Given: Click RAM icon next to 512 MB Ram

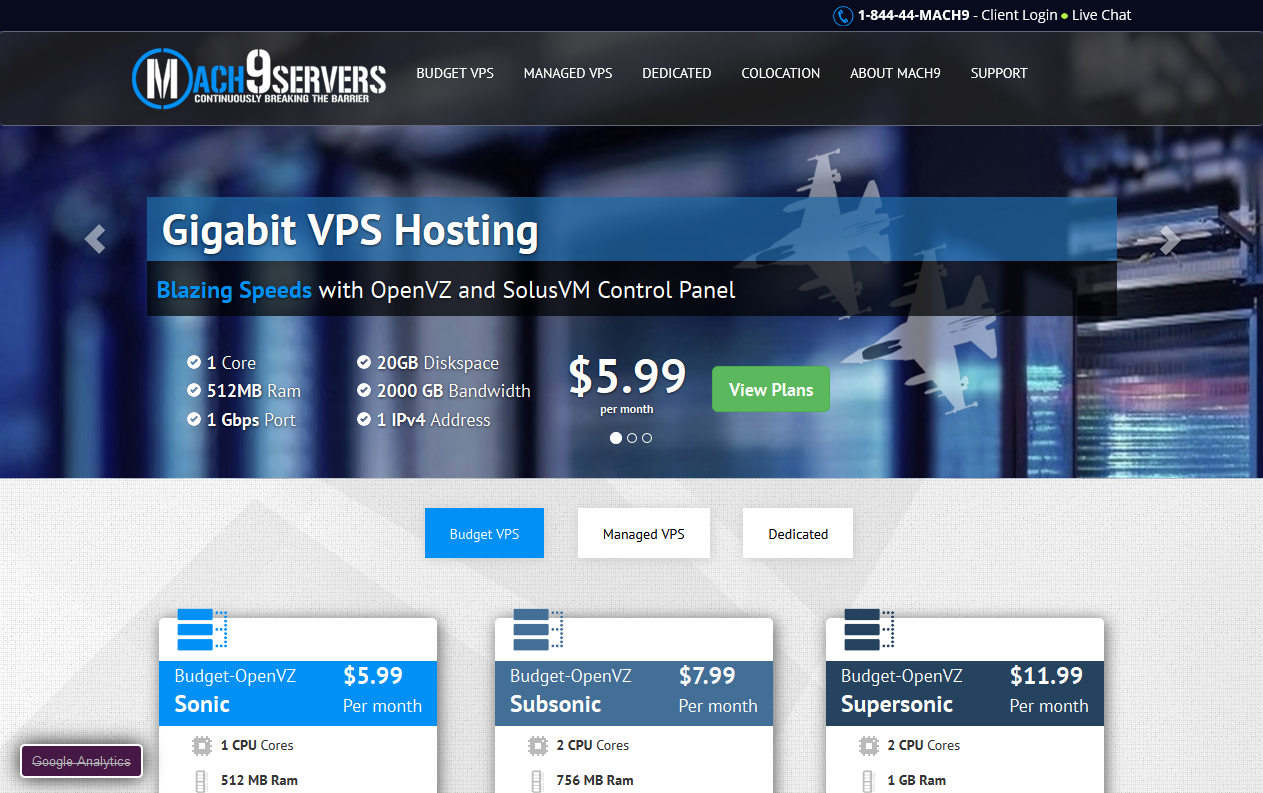Looking at the screenshot, I should 202,781.
